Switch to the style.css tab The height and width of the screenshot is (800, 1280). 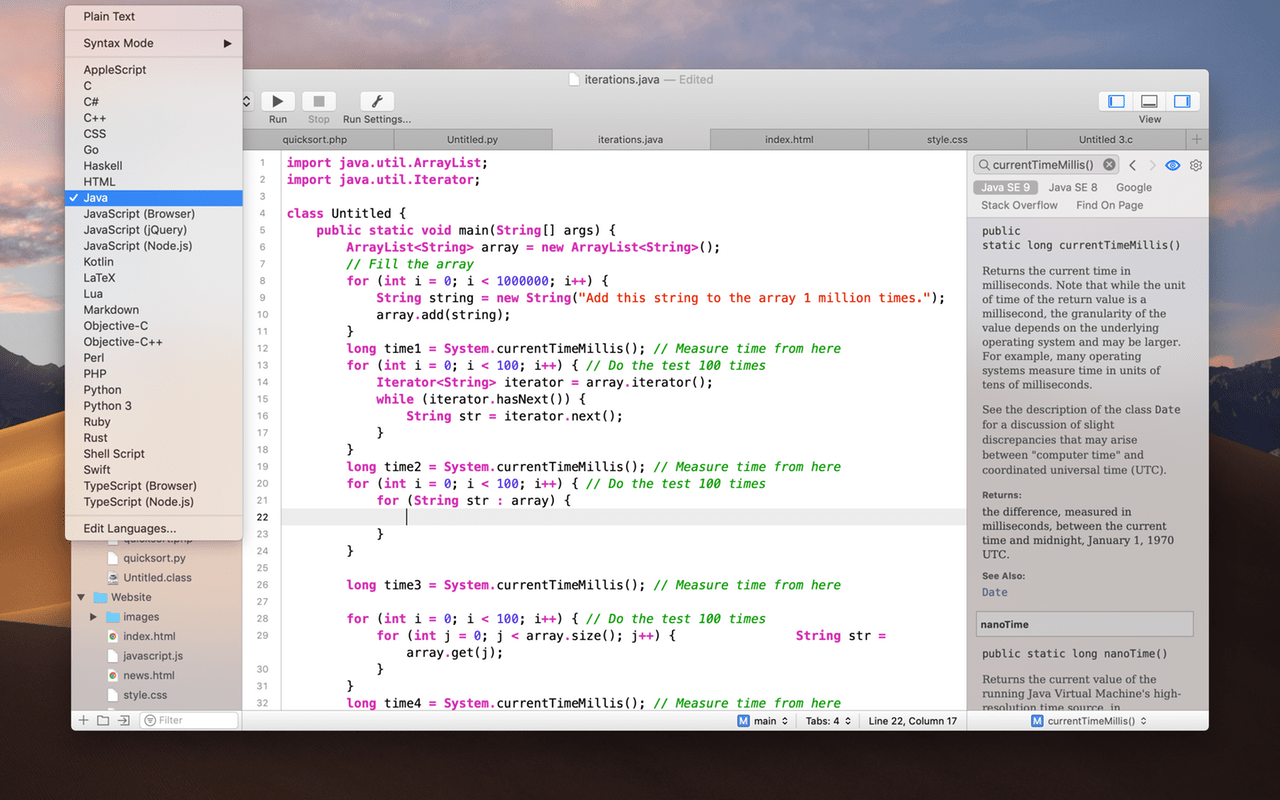pos(946,139)
